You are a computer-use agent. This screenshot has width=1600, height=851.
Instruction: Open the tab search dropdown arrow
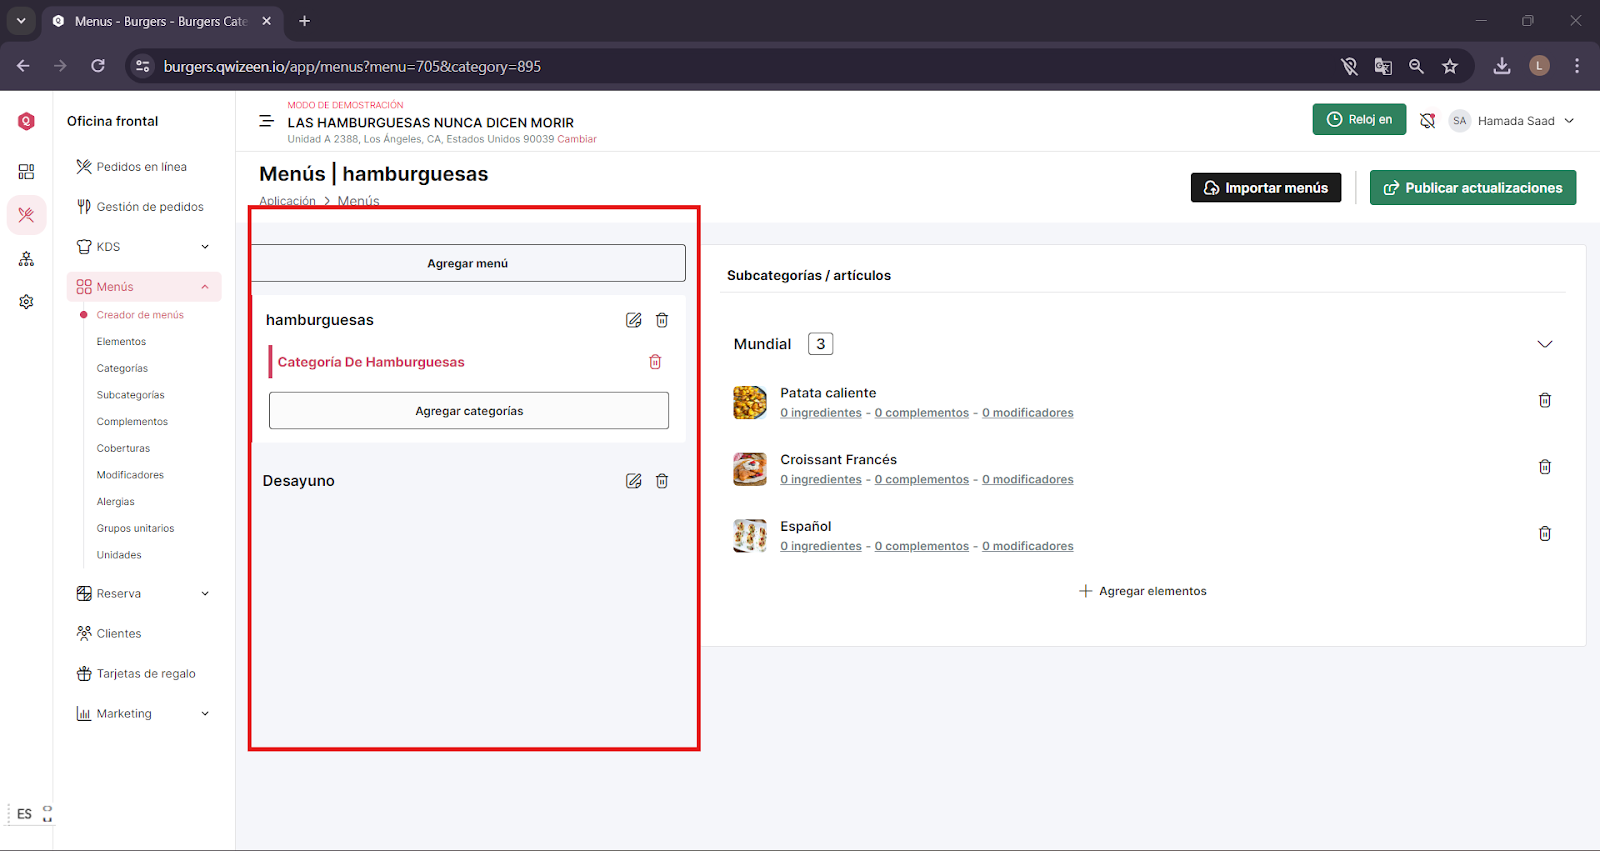pyautogui.click(x=21, y=21)
